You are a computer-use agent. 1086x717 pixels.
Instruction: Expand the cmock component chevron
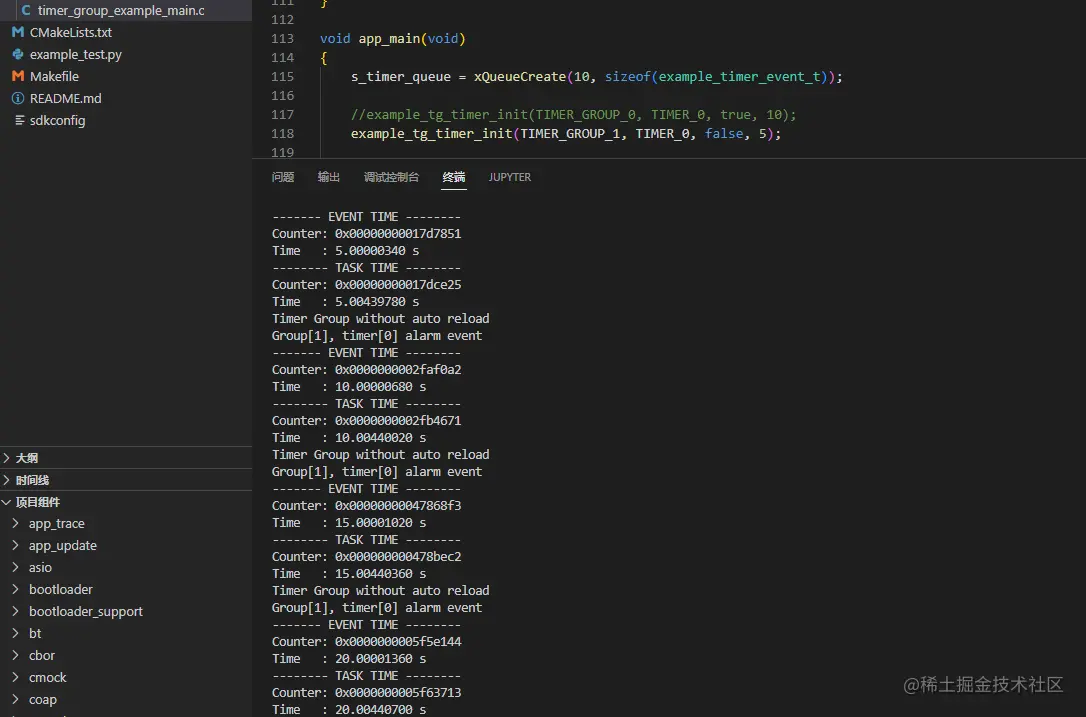click(x=15, y=678)
